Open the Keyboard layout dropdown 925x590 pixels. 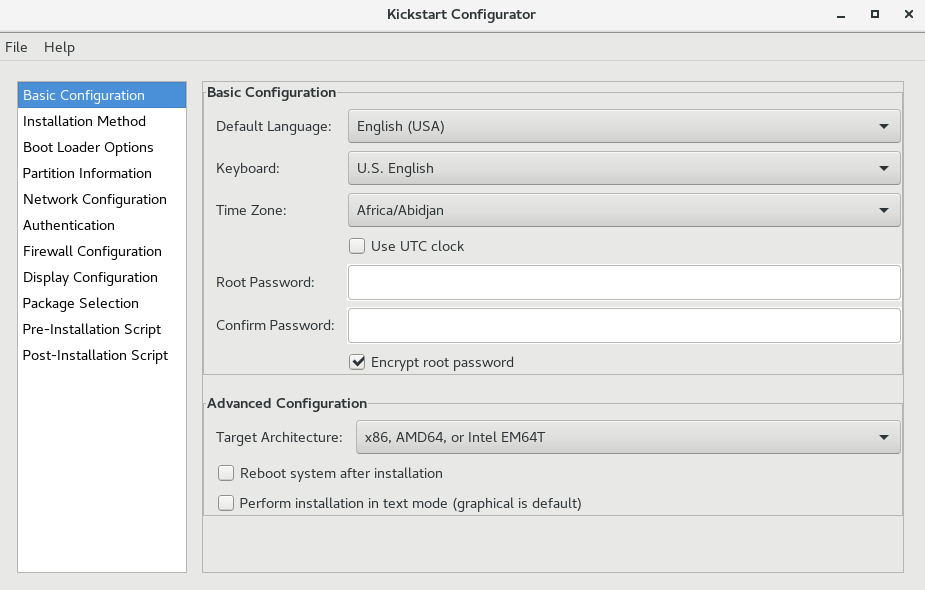pyautogui.click(x=623, y=168)
